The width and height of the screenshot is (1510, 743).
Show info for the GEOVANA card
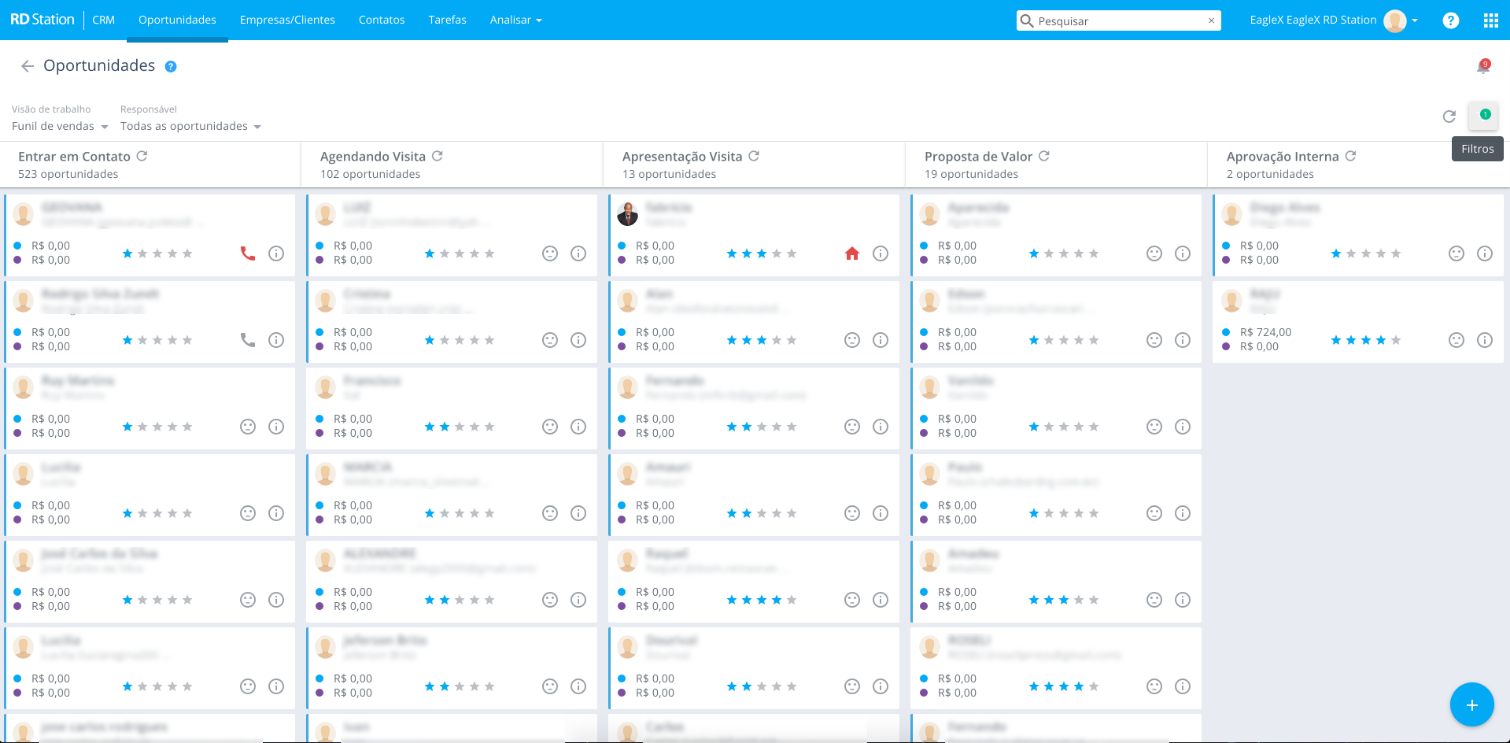click(x=276, y=253)
